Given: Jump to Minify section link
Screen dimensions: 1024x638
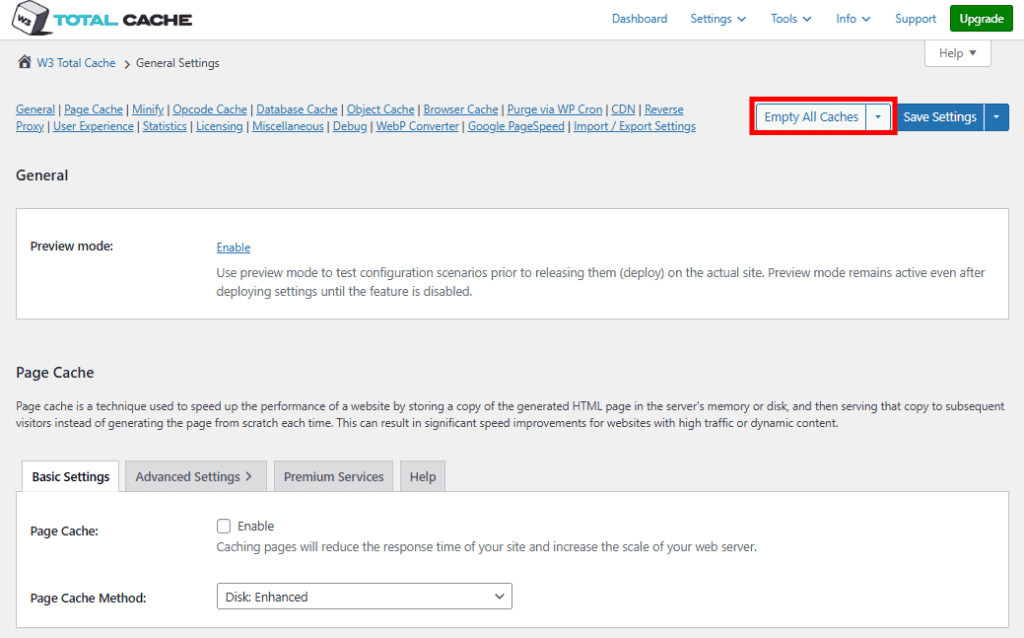Looking at the screenshot, I should coord(148,109).
